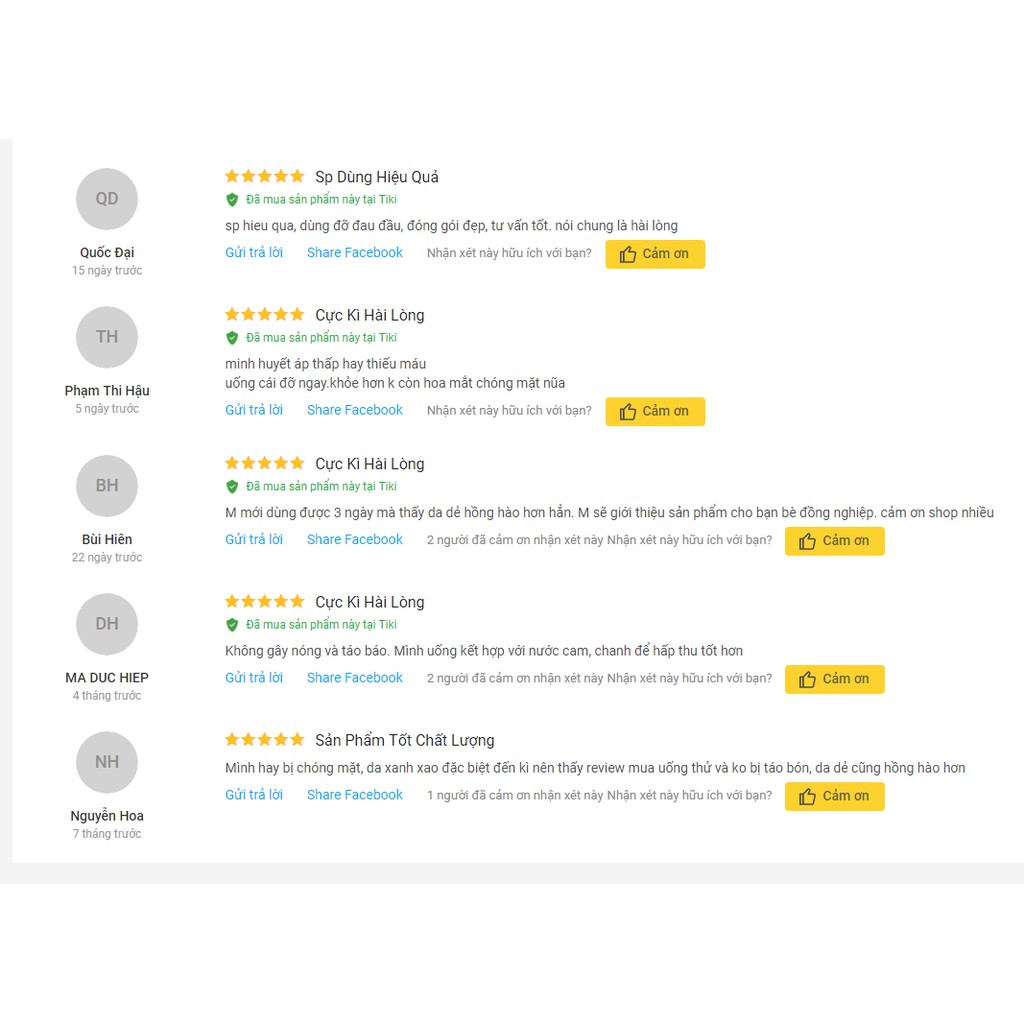Screen dimensions: 1024x1024
Task: Share Phạm Thi Hậu's review to Facebook
Action: [355, 410]
